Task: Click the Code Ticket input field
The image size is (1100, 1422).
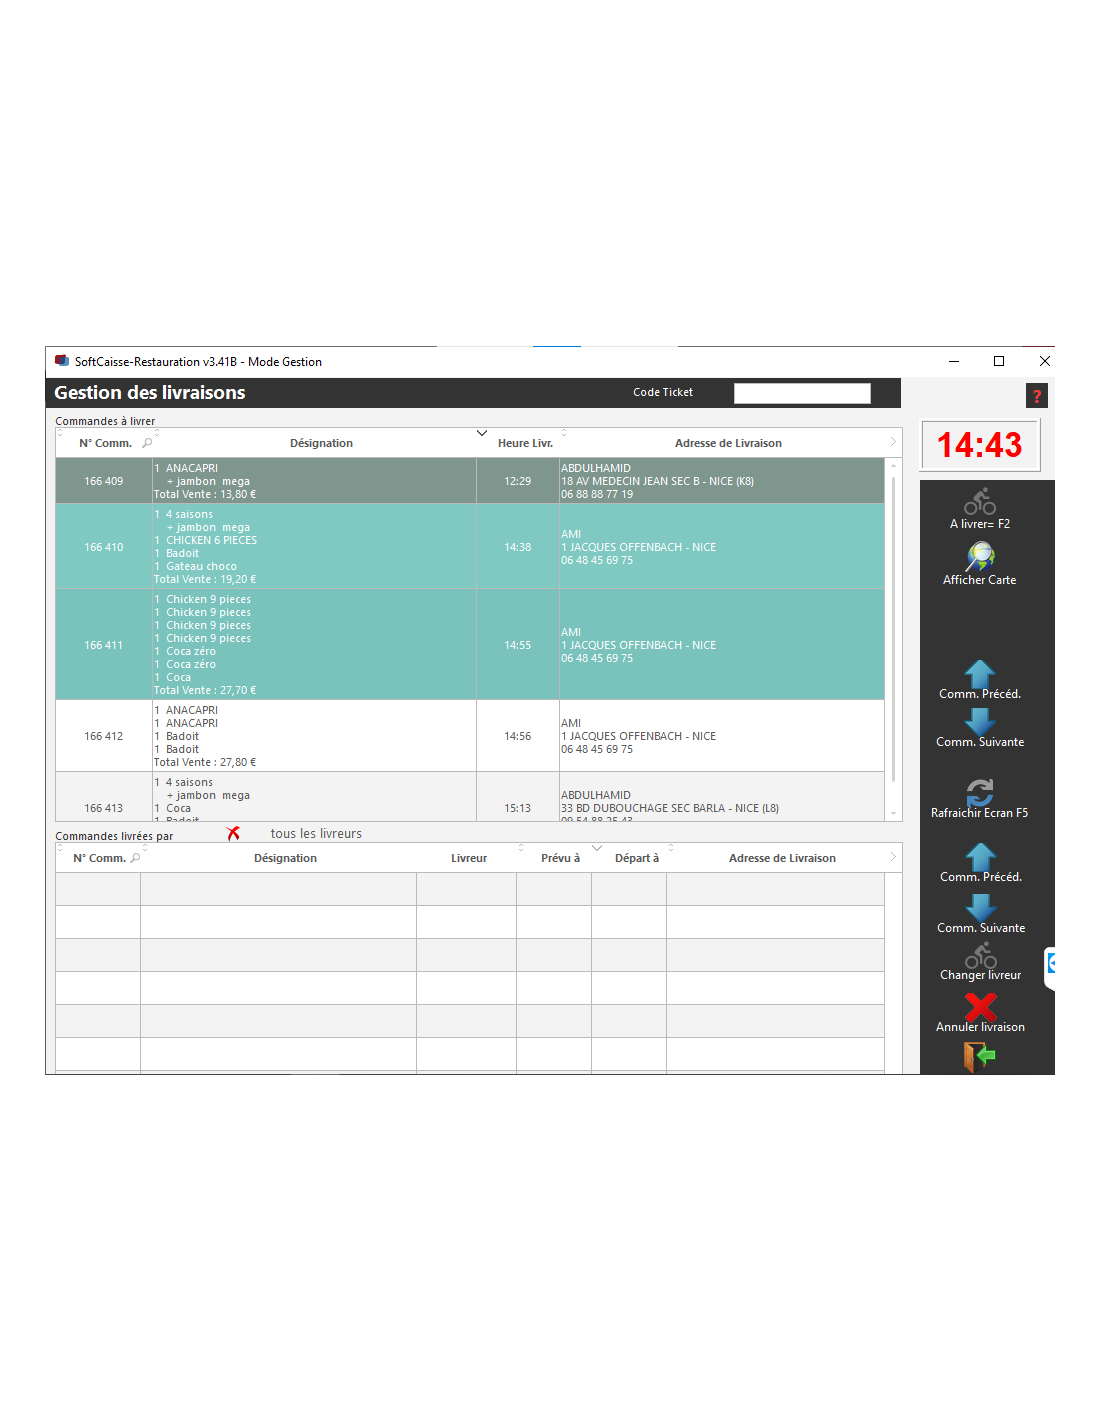Action: click(x=802, y=393)
